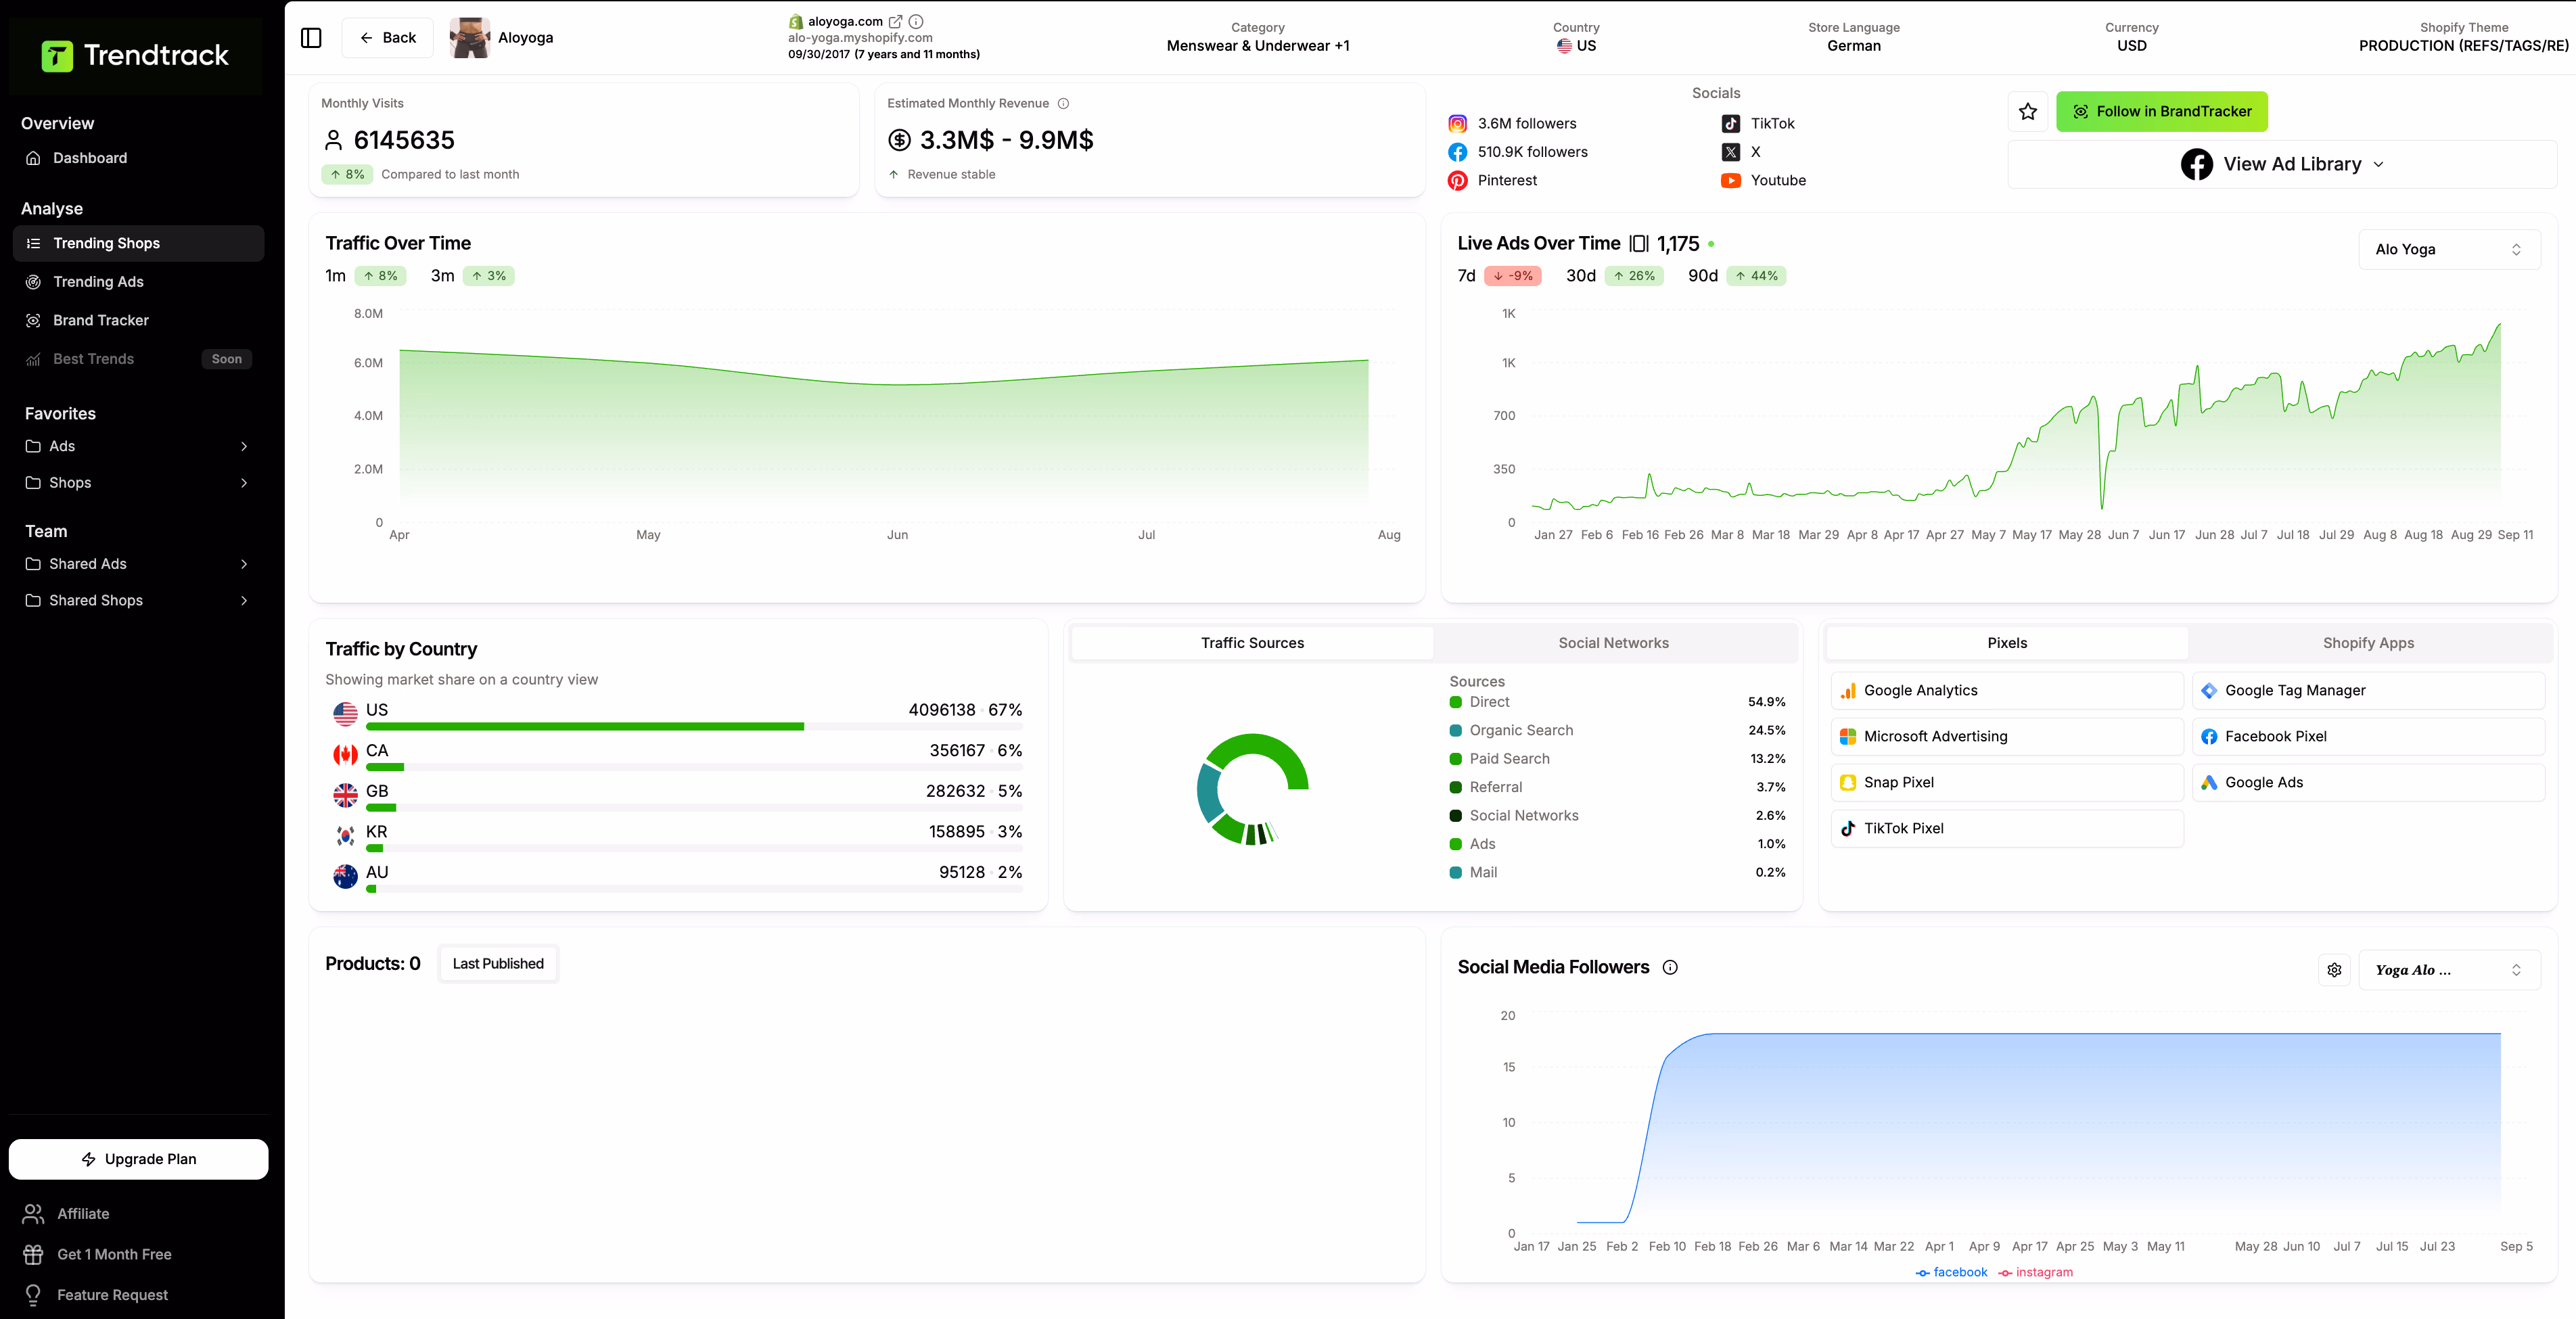Click the CA traffic share bar
Viewport: 2576px width, 1319px height.
pos(694,768)
